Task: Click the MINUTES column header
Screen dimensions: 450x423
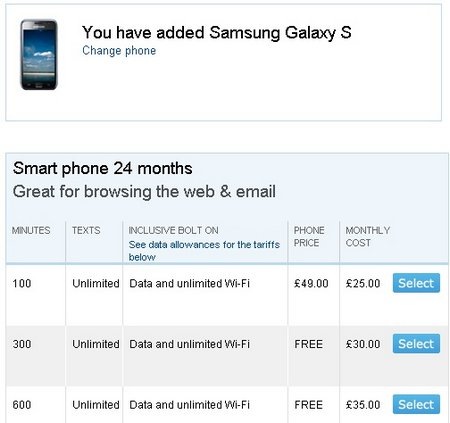Action: point(31,230)
